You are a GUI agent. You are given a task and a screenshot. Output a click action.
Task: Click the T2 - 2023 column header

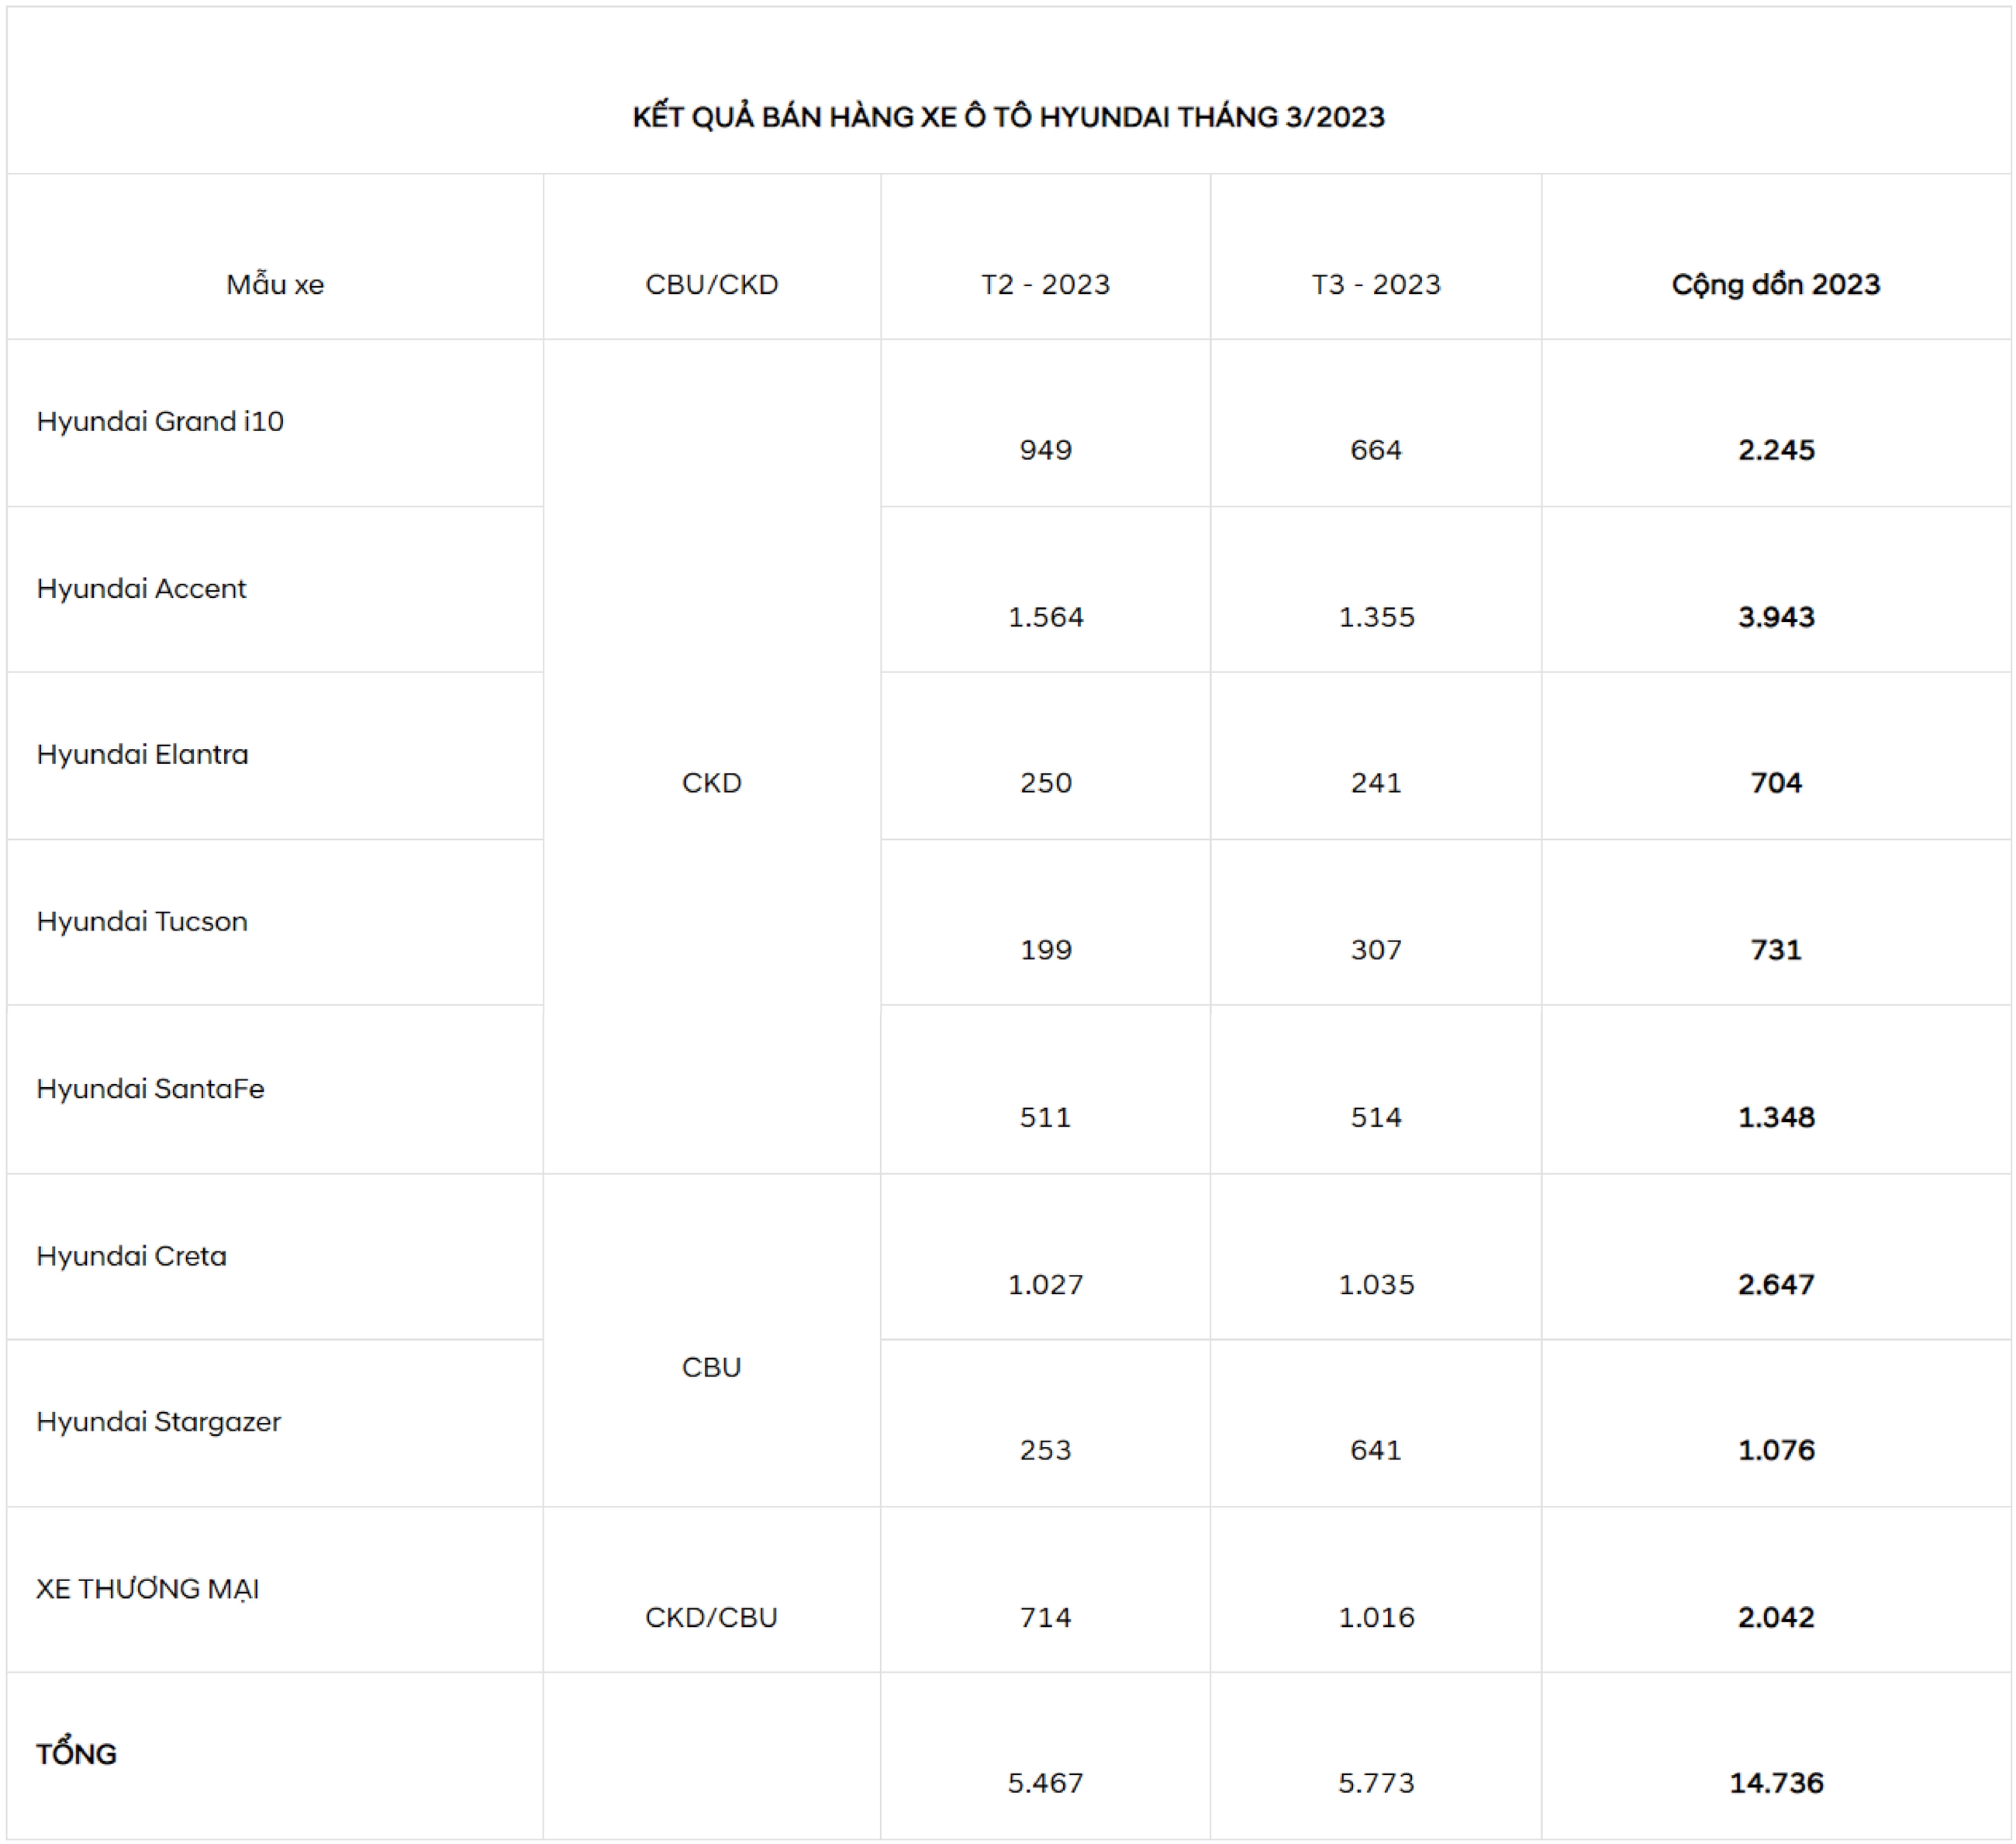point(1045,284)
